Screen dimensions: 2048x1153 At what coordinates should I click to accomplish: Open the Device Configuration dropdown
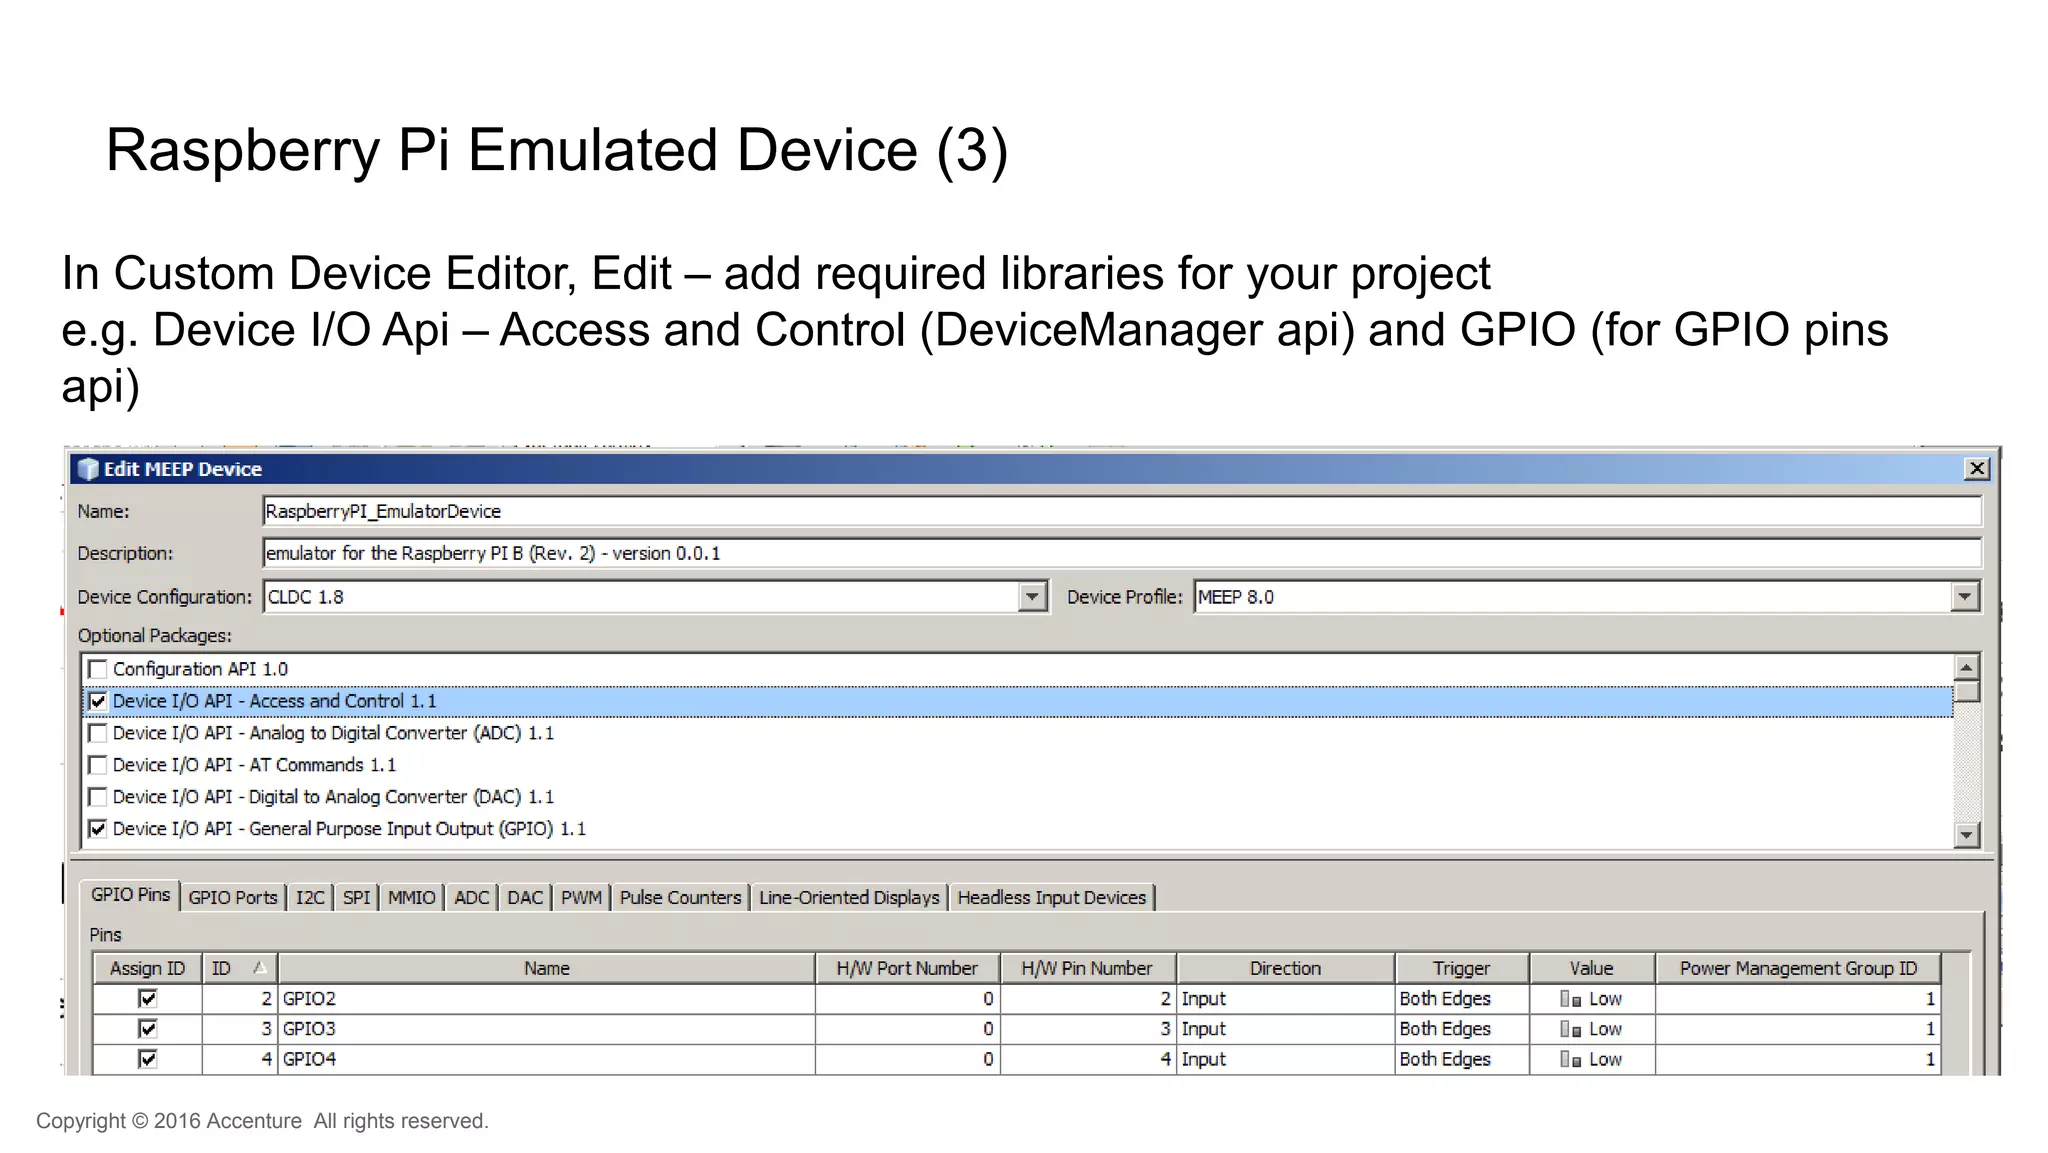point(1032,597)
